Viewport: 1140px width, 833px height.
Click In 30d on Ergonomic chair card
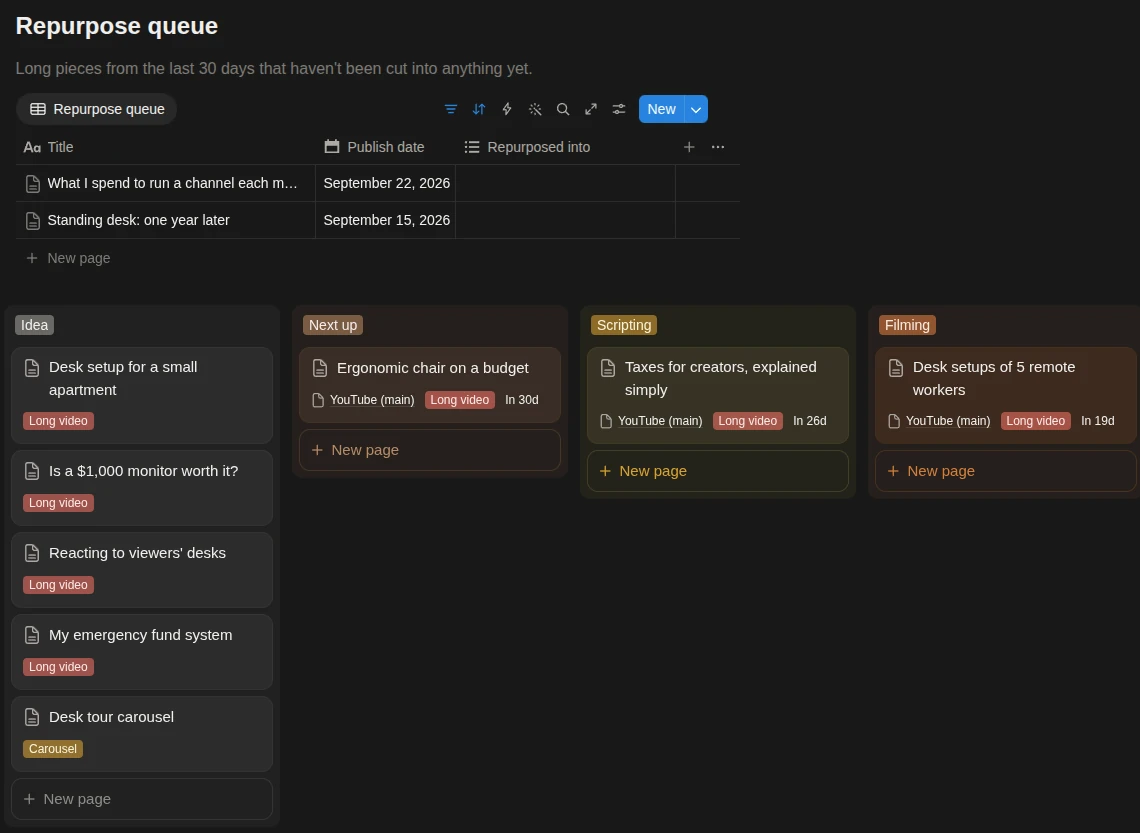coord(521,400)
